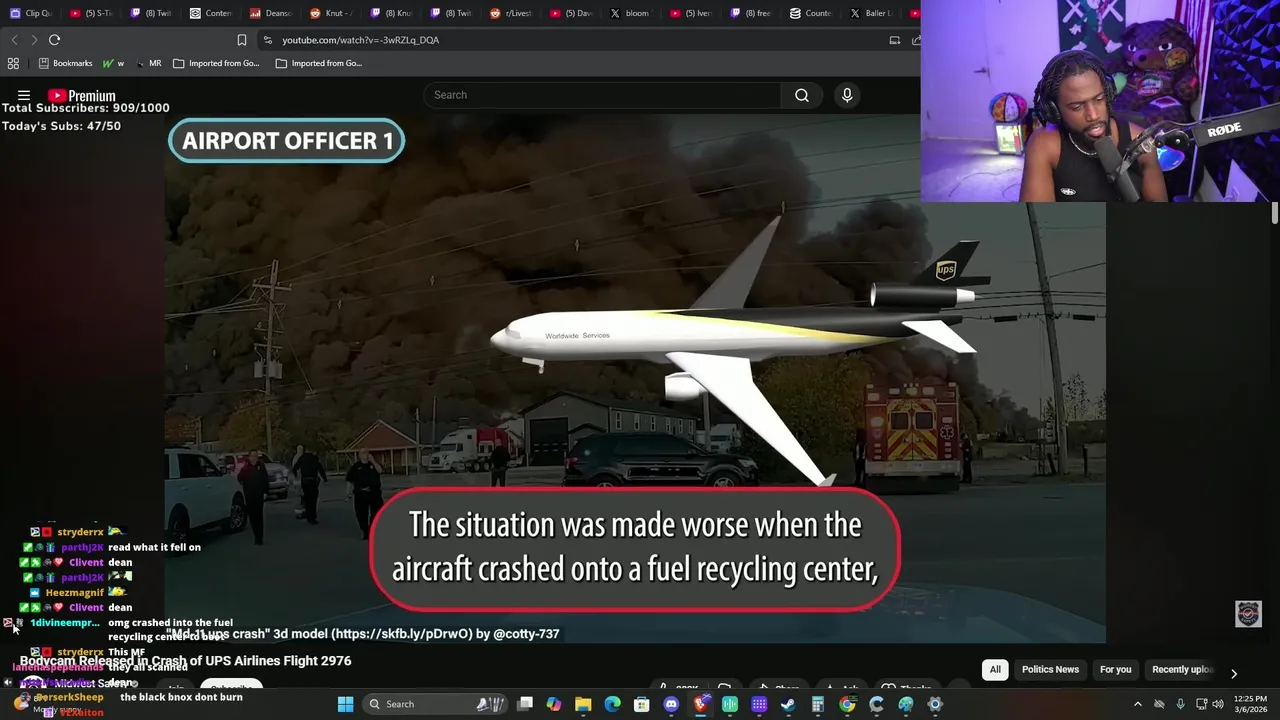The width and height of the screenshot is (1280, 720).
Task: Open Discord from the taskbar
Action: (671, 704)
